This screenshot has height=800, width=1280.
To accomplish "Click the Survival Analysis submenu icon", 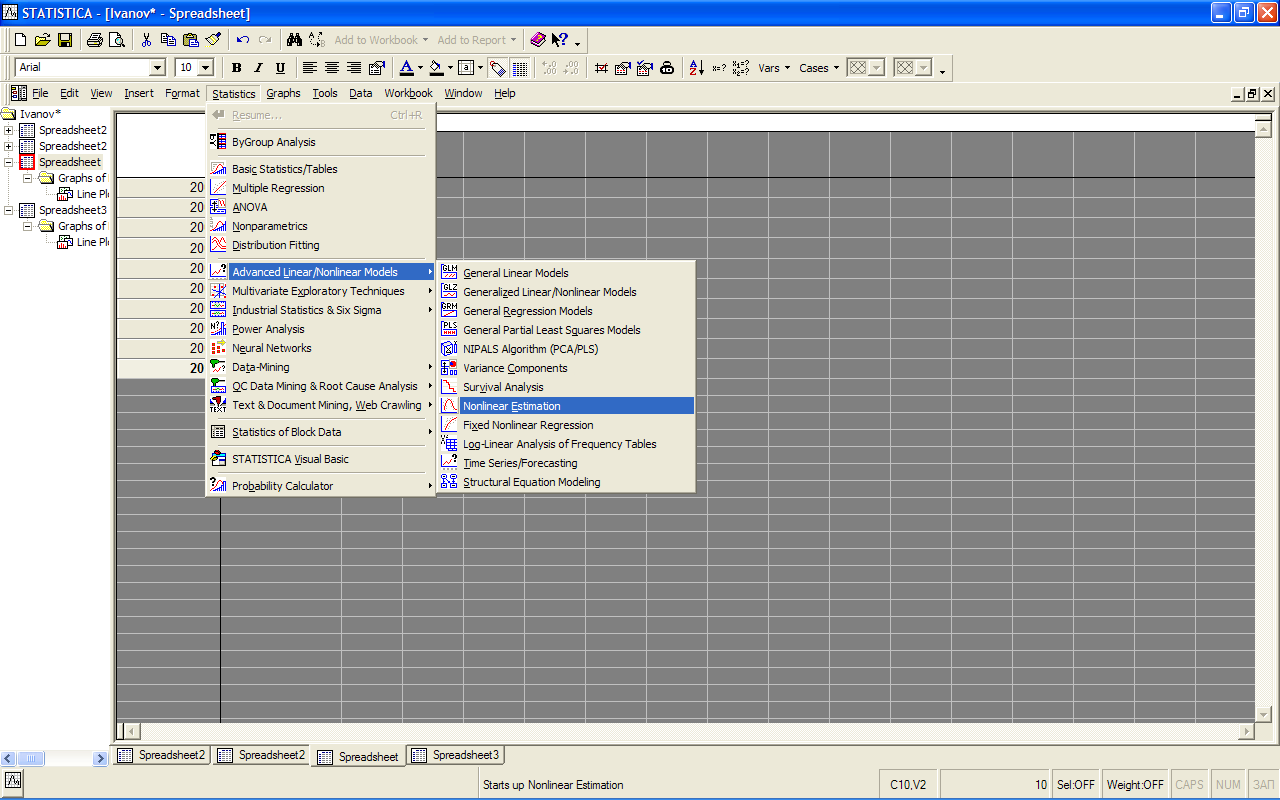I will tap(449, 387).
